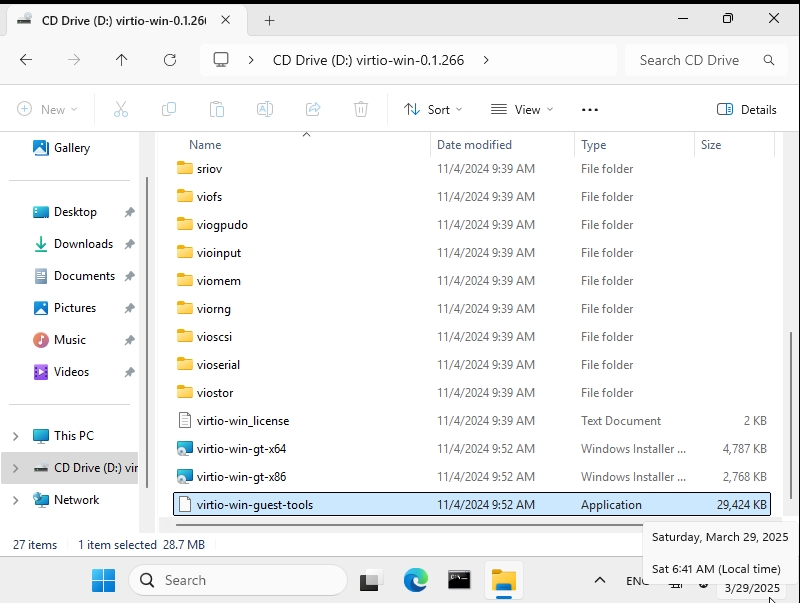
Task: Open Task View from the taskbar
Action: [x=369, y=581]
